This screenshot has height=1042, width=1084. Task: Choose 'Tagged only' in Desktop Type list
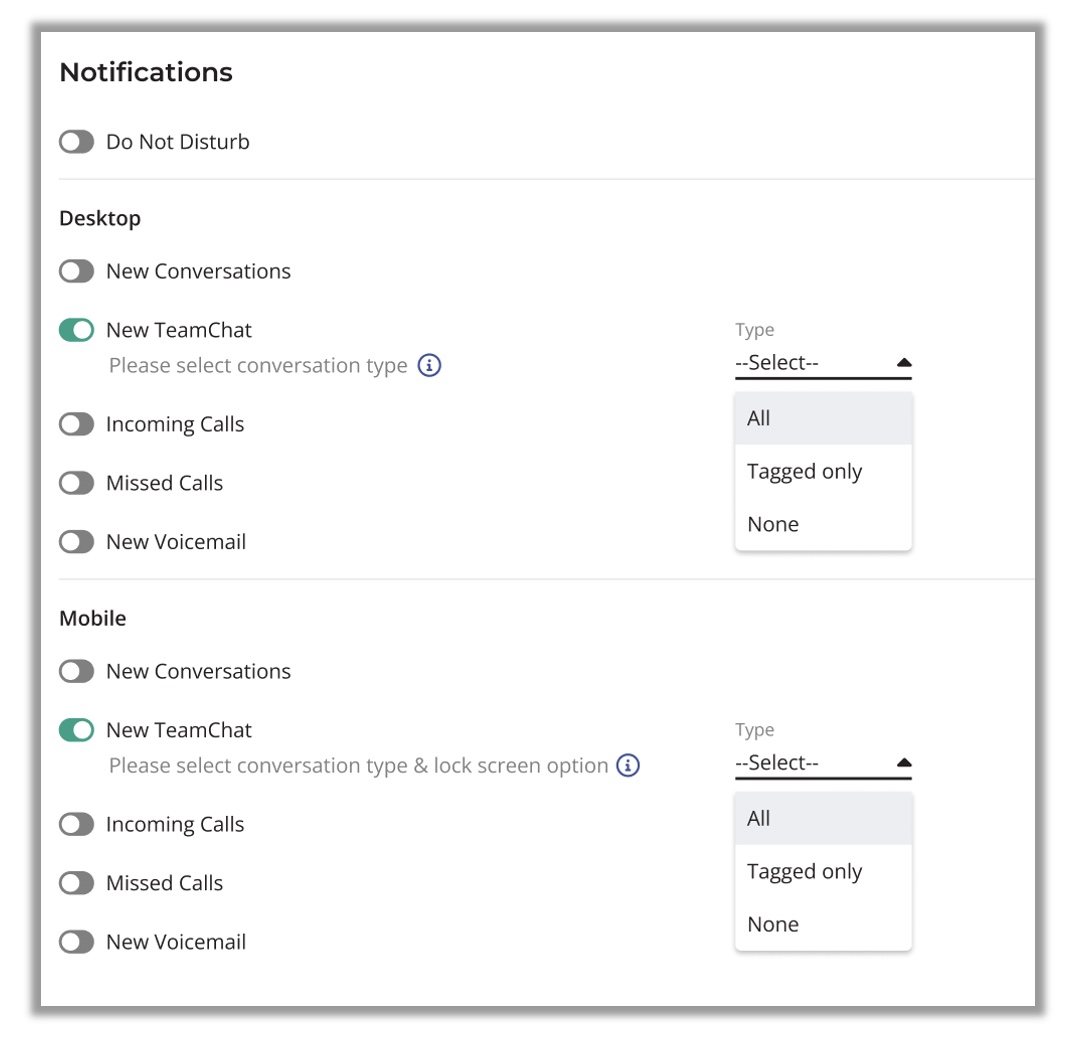click(x=823, y=472)
